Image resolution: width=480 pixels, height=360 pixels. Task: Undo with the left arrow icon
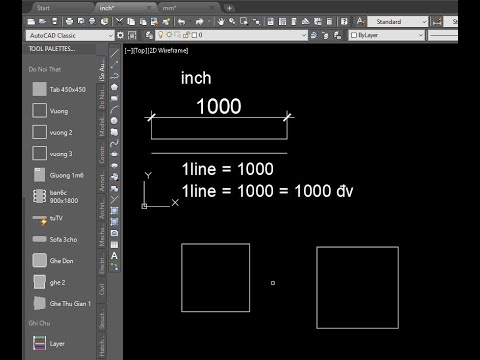coord(182,22)
